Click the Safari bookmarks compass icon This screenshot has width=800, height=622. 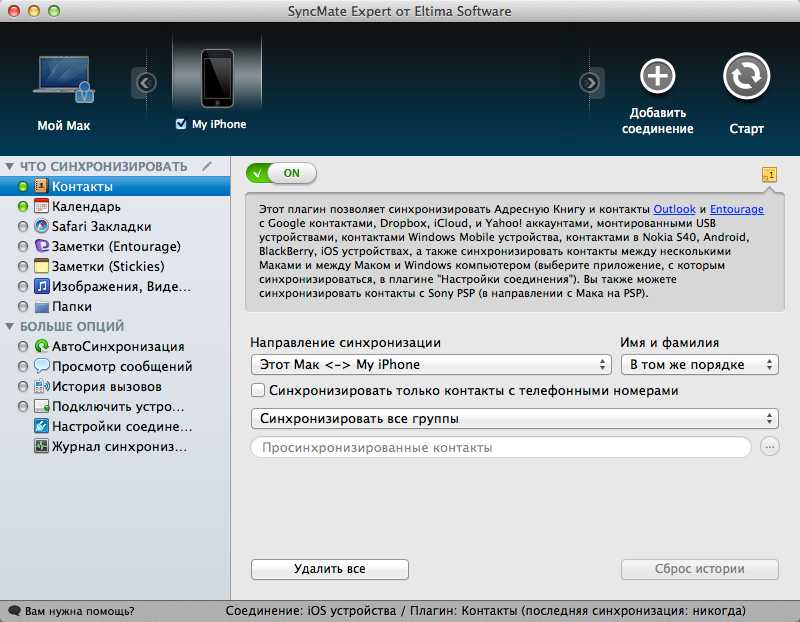tap(41, 226)
